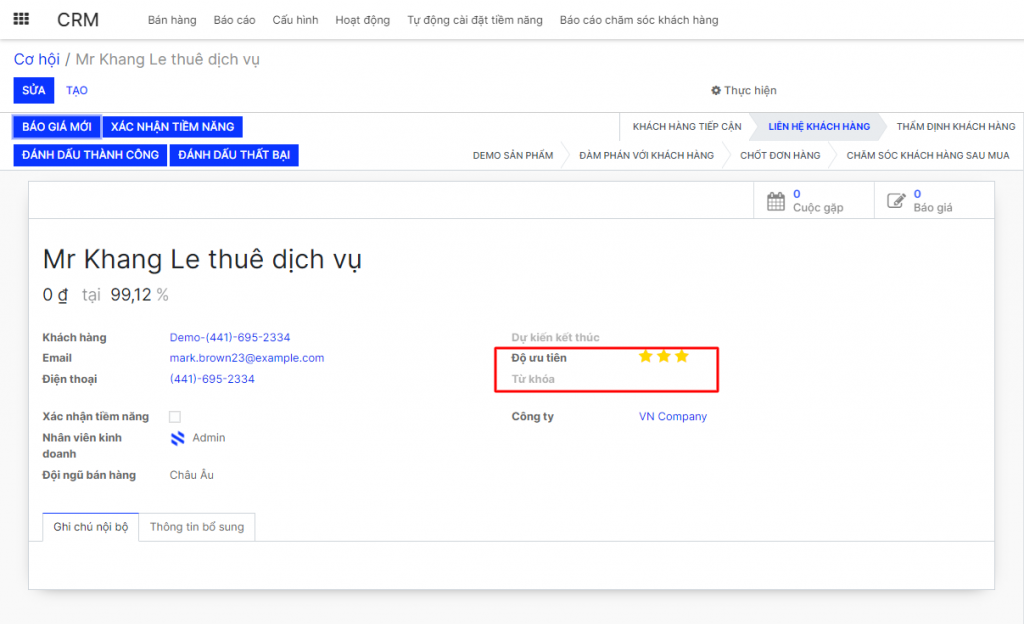This screenshot has width=1024, height=624.
Task: Select stage KHÁCH HÀNG TIẾP CẬN
Action: pyautogui.click(x=687, y=127)
